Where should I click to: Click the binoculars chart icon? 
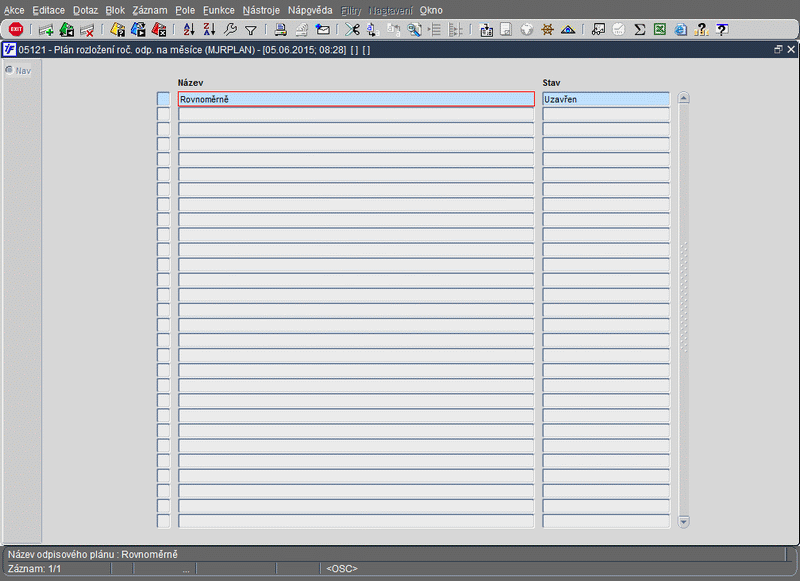598,30
